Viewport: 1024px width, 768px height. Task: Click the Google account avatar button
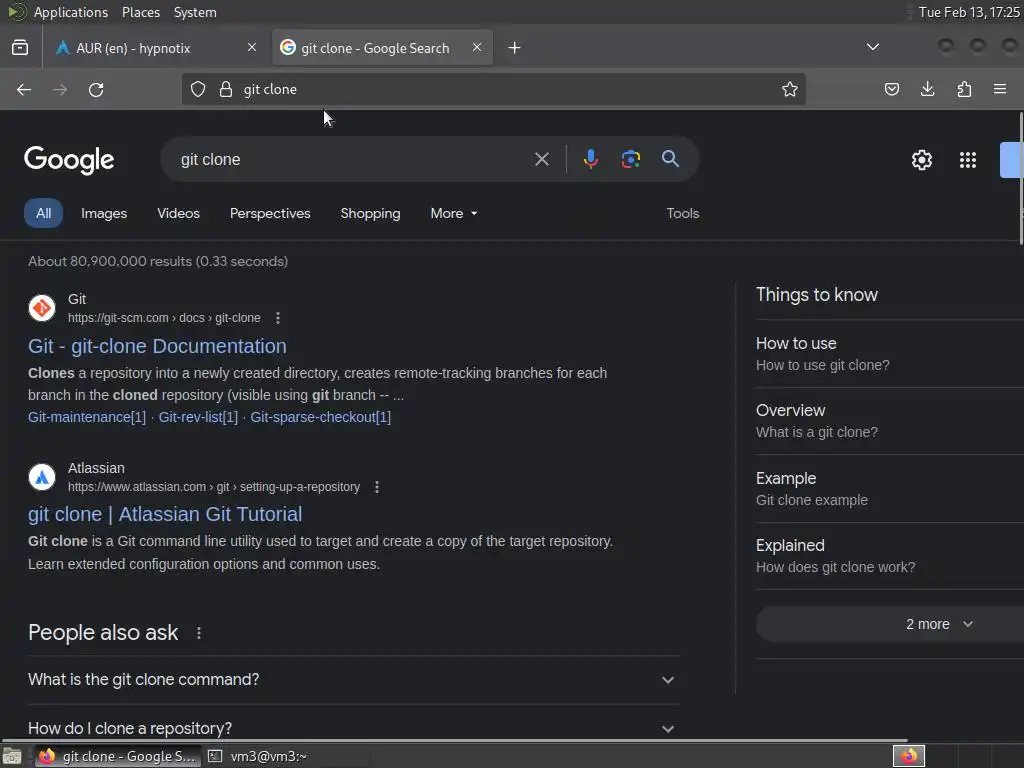(x=1012, y=160)
